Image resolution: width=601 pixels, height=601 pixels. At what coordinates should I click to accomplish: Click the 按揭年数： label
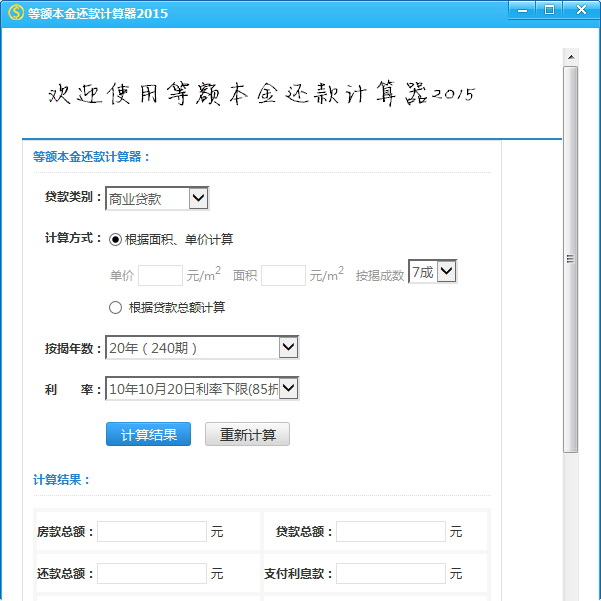tap(73, 348)
